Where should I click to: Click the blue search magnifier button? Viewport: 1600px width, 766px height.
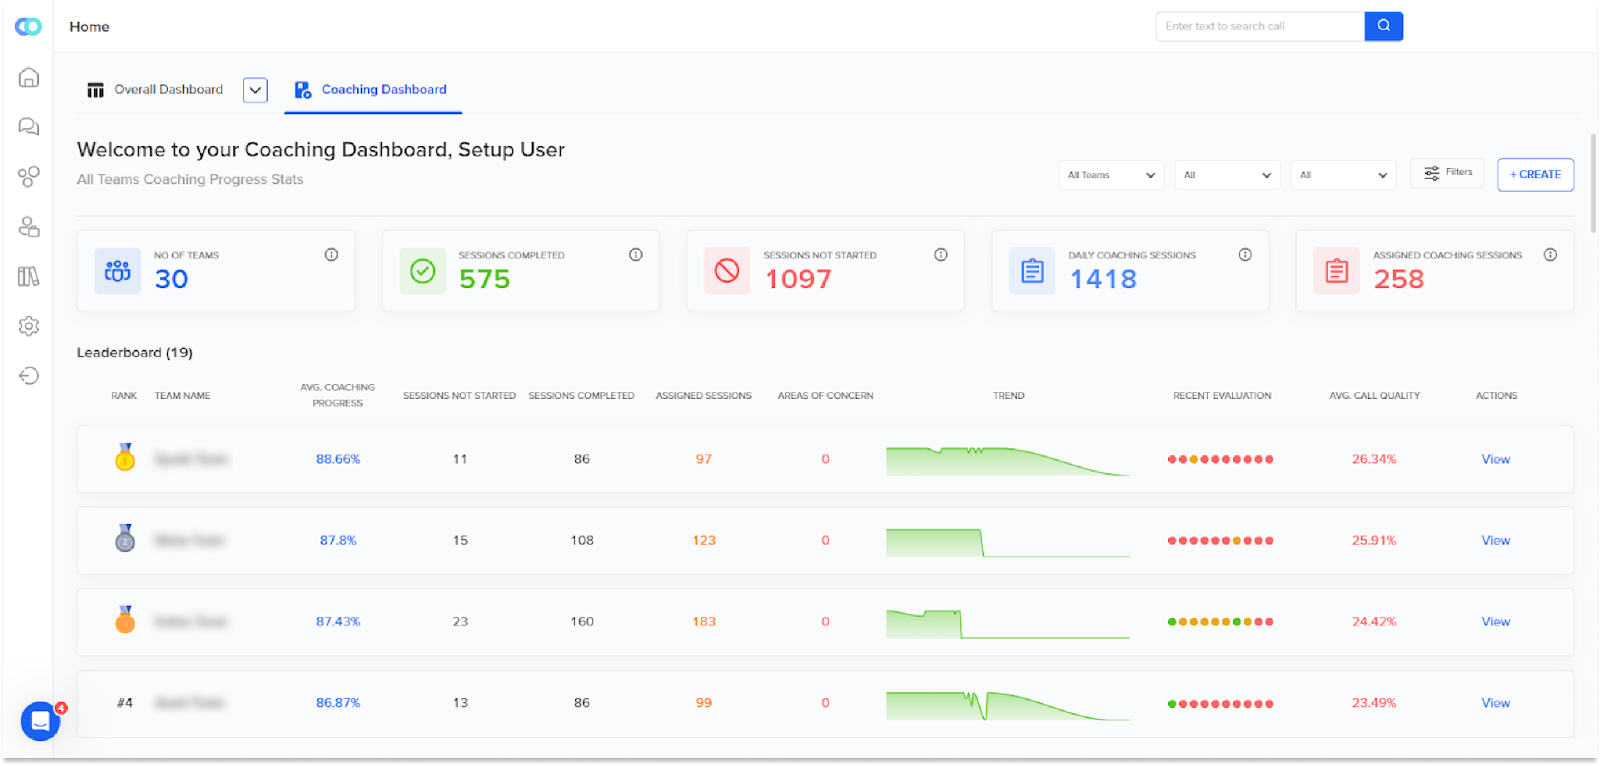pos(1383,26)
